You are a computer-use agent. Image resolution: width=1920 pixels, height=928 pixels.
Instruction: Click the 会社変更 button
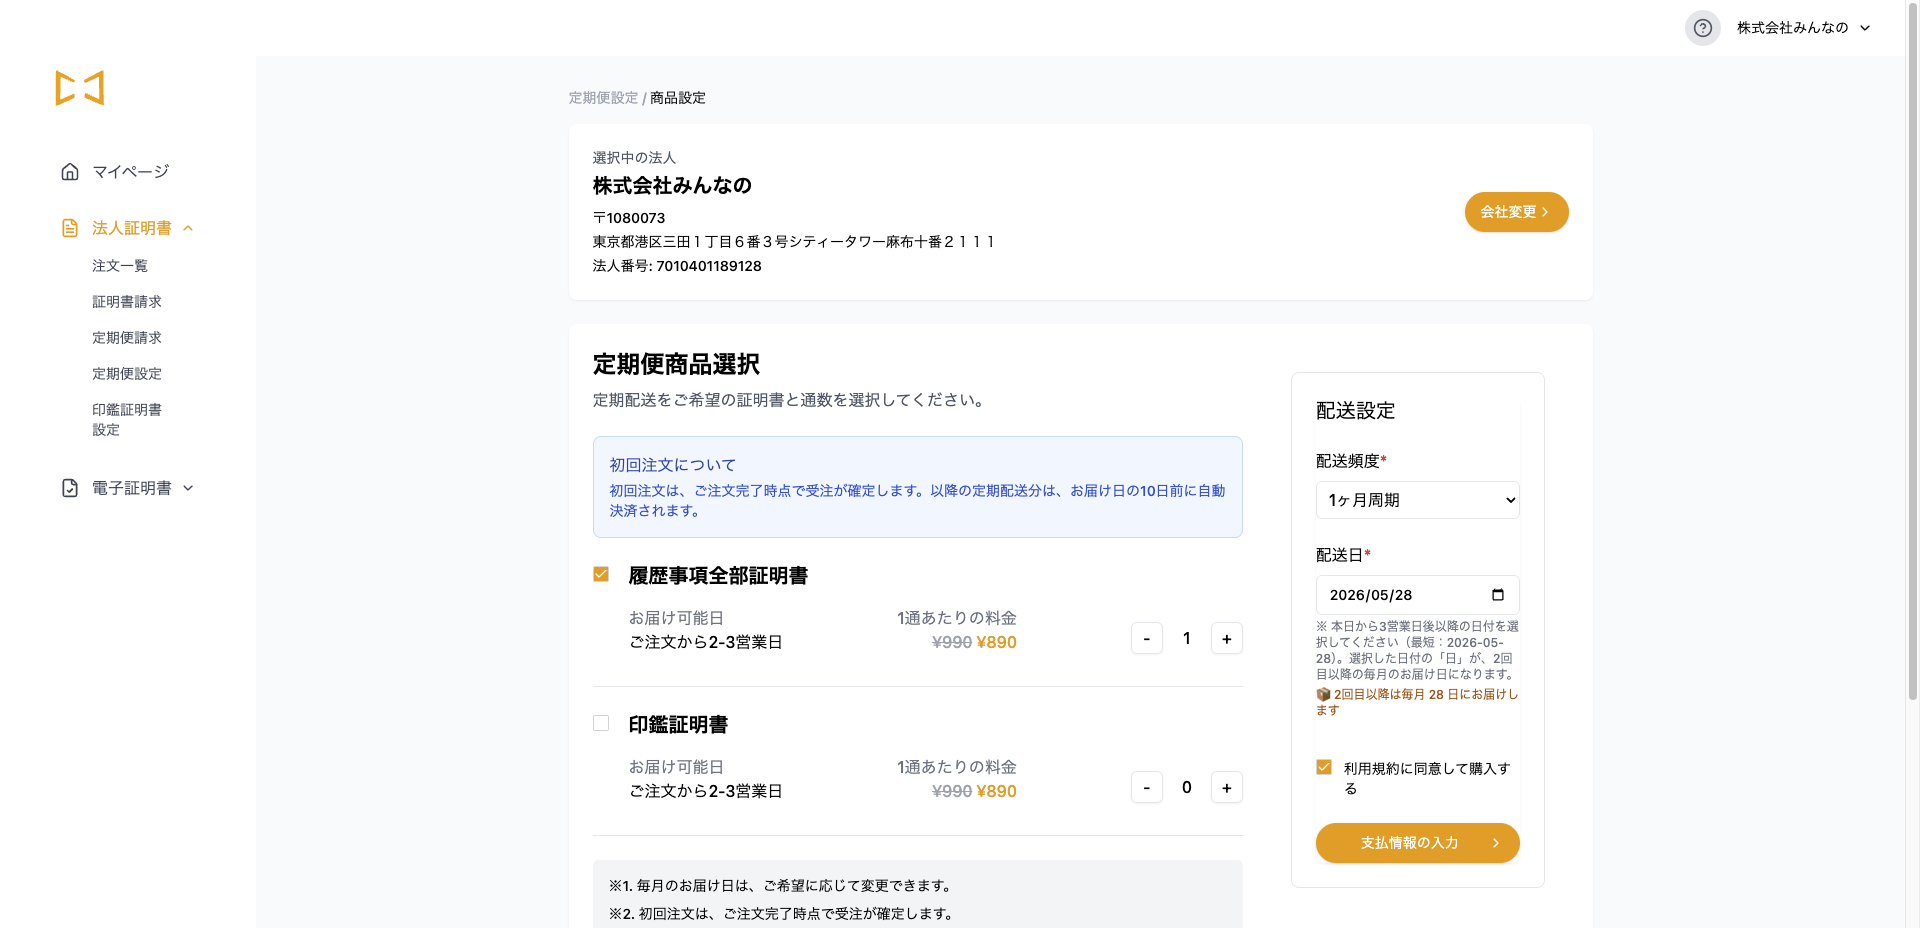1516,212
